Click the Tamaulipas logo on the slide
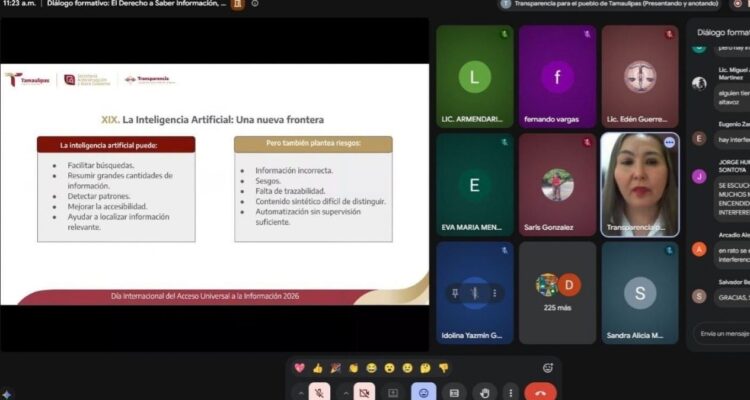The height and width of the screenshot is (400, 750). point(27,79)
